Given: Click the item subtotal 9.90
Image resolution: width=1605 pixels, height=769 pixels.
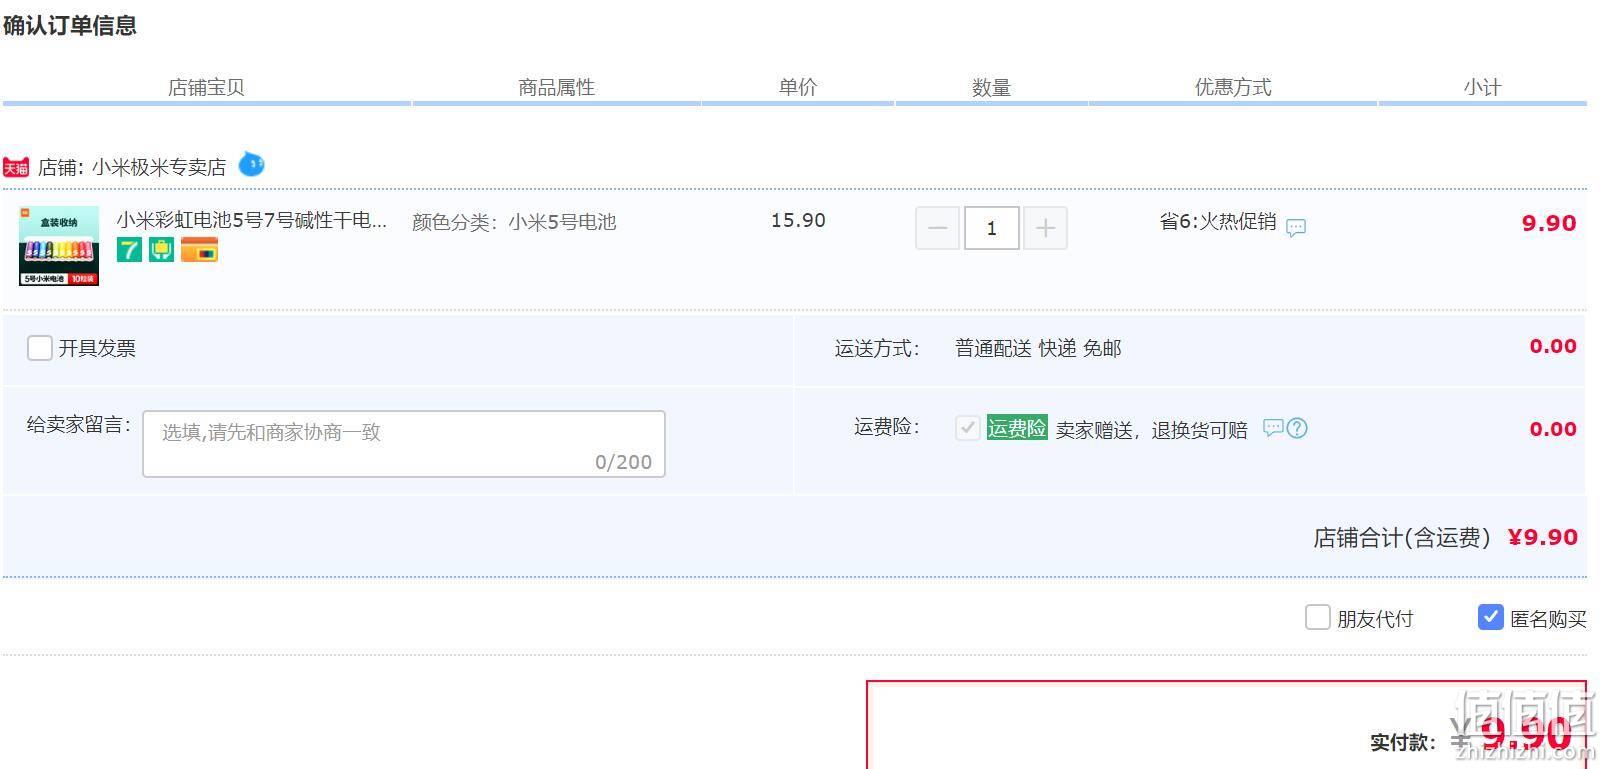Looking at the screenshot, I should point(1549,223).
